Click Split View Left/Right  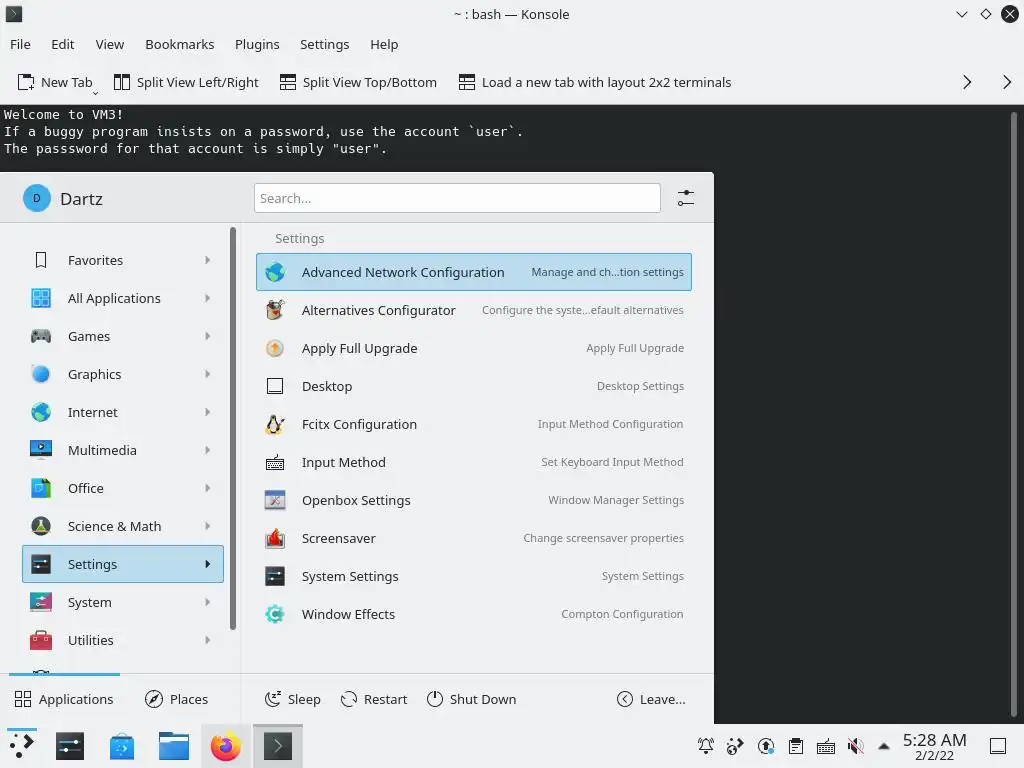point(186,82)
